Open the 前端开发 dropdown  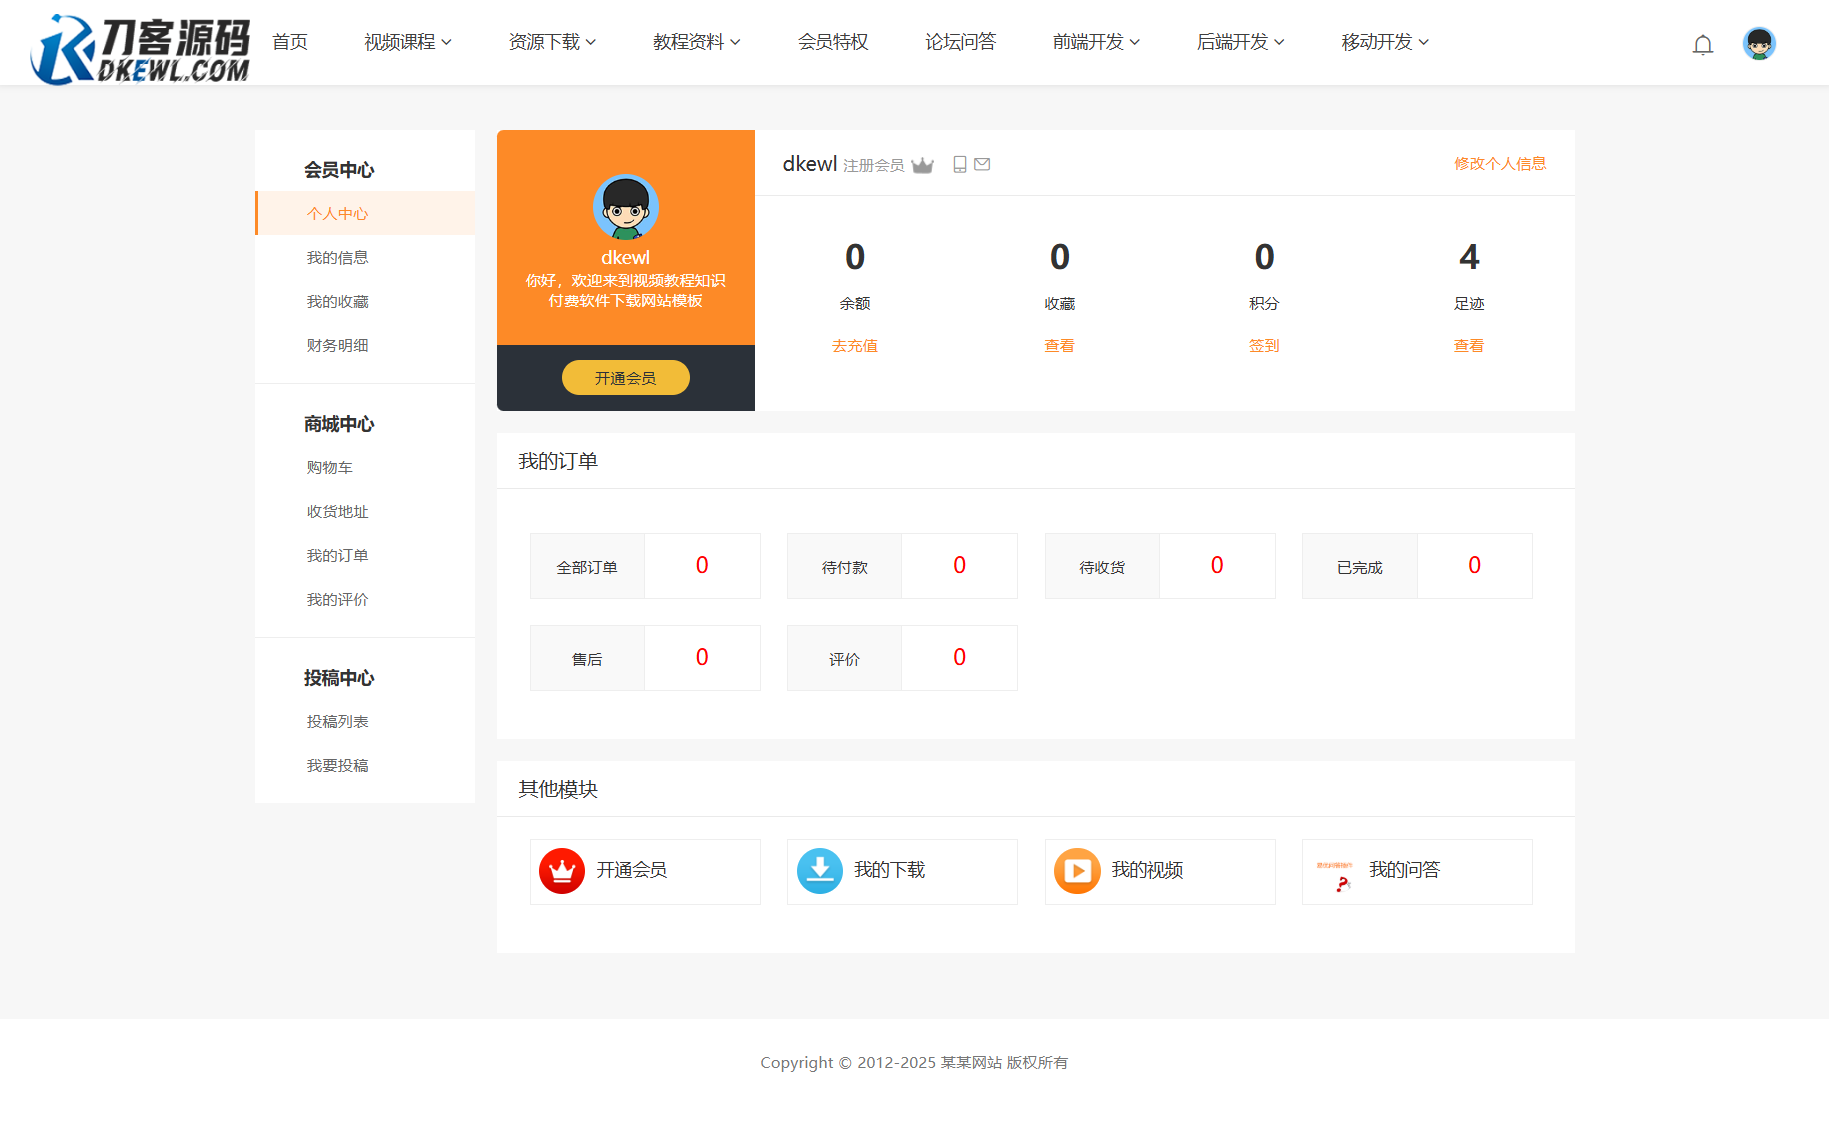tap(1095, 42)
